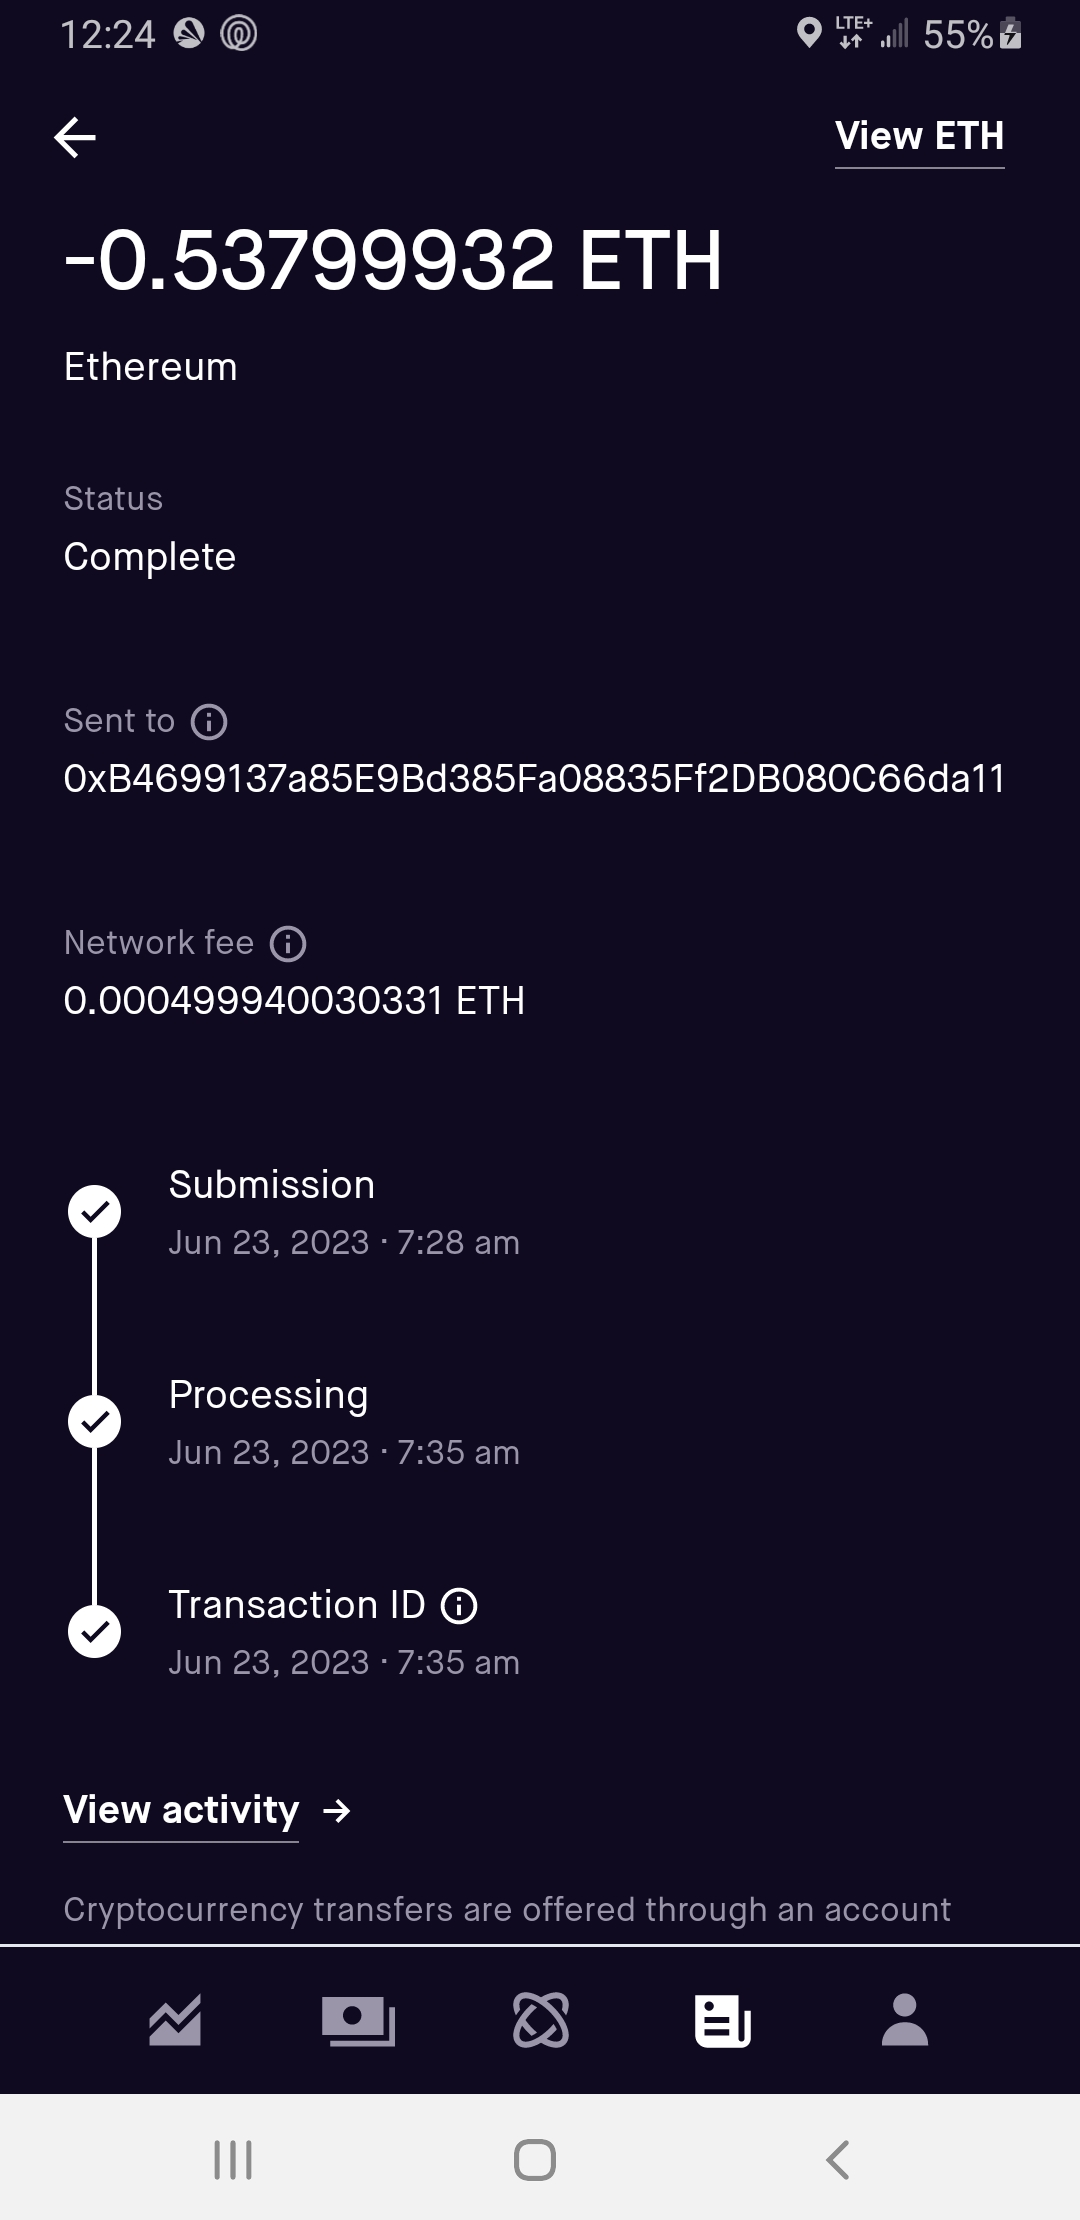Open the cash tab icon

point(358,2020)
